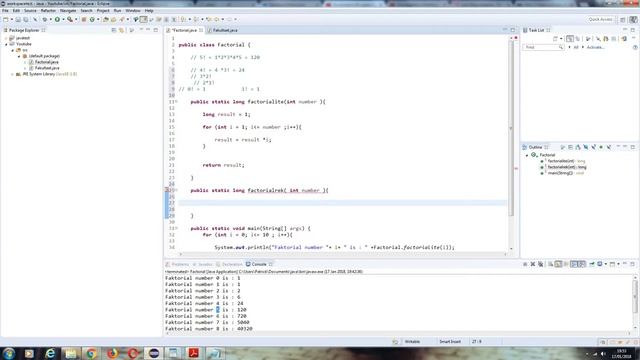This screenshot has width=640, height=360.
Task: Click the Open Type toolbar icon
Action: (106, 19)
